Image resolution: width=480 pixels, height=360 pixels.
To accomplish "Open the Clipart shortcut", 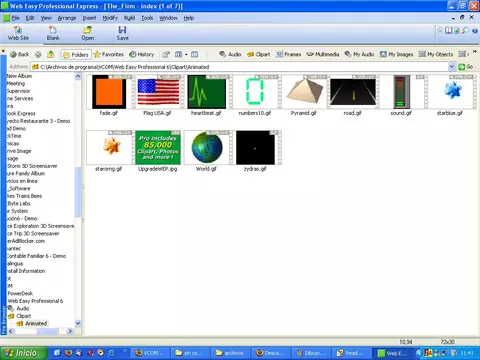I will [x=259, y=54].
